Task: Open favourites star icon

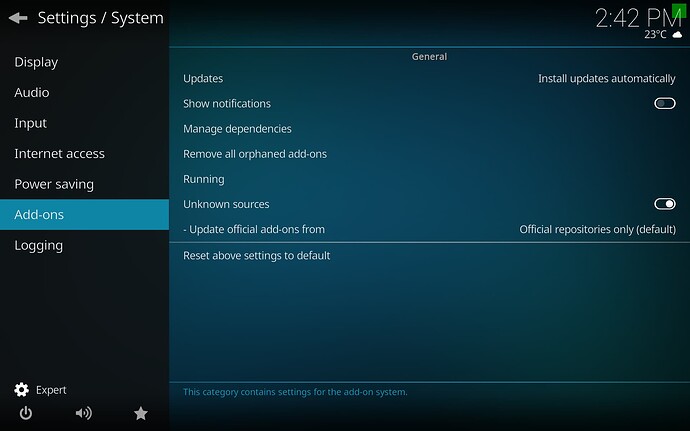Action: (141, 413)
